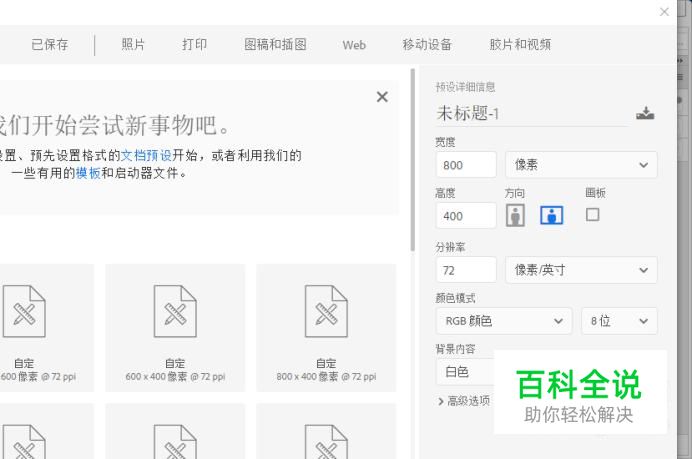Image resolution: width=692 pixels, height=459 pixels.
Task: Open the 8 位 bit depth dropdown
Action: point(619,321)
